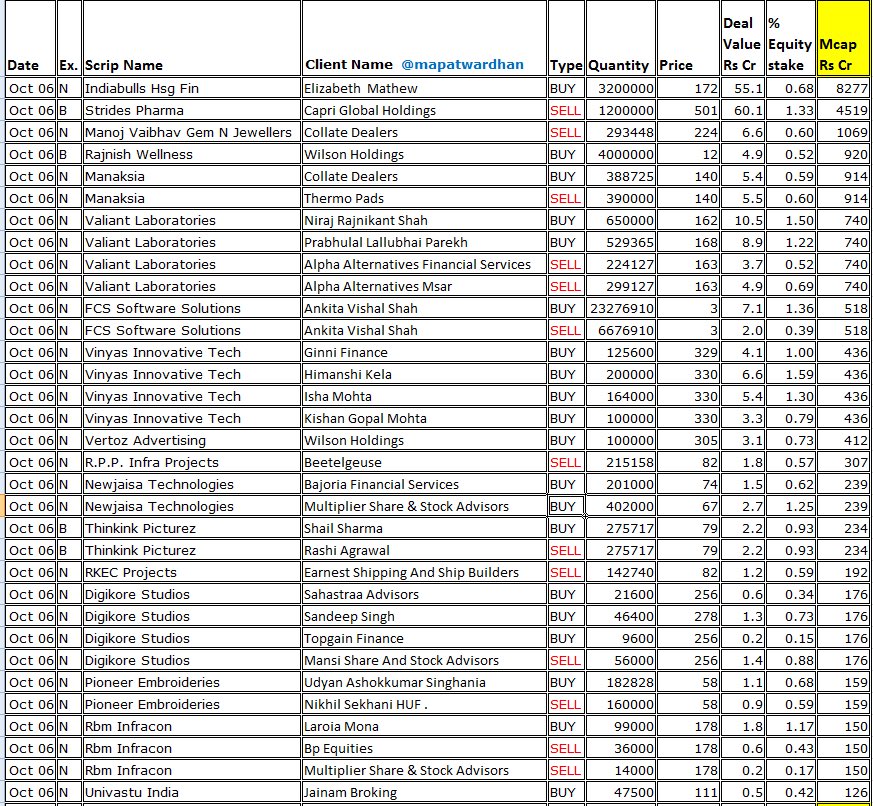
Task: Click client cell "Jainam Broking"
Action: point(424,792)
